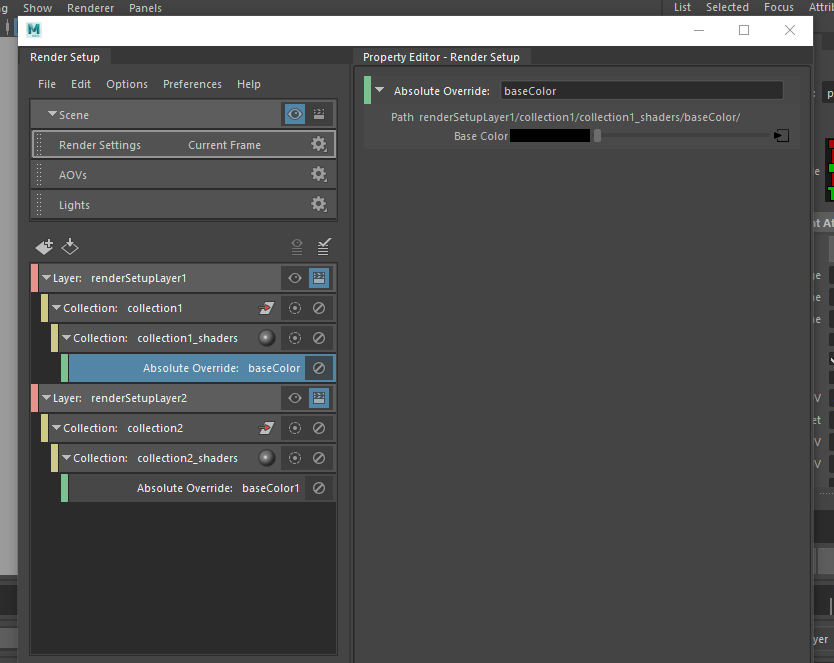Click the Help menu item
834x663 pixels.
click(x=248, y=84)
